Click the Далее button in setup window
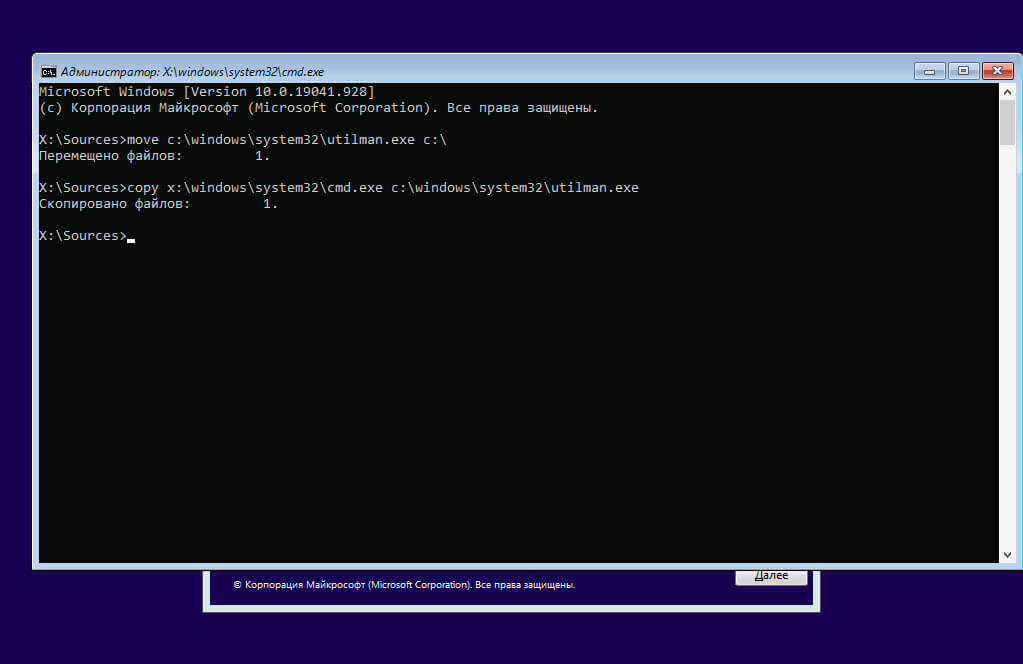This screenshot has width=1023, height=664. 771,577
